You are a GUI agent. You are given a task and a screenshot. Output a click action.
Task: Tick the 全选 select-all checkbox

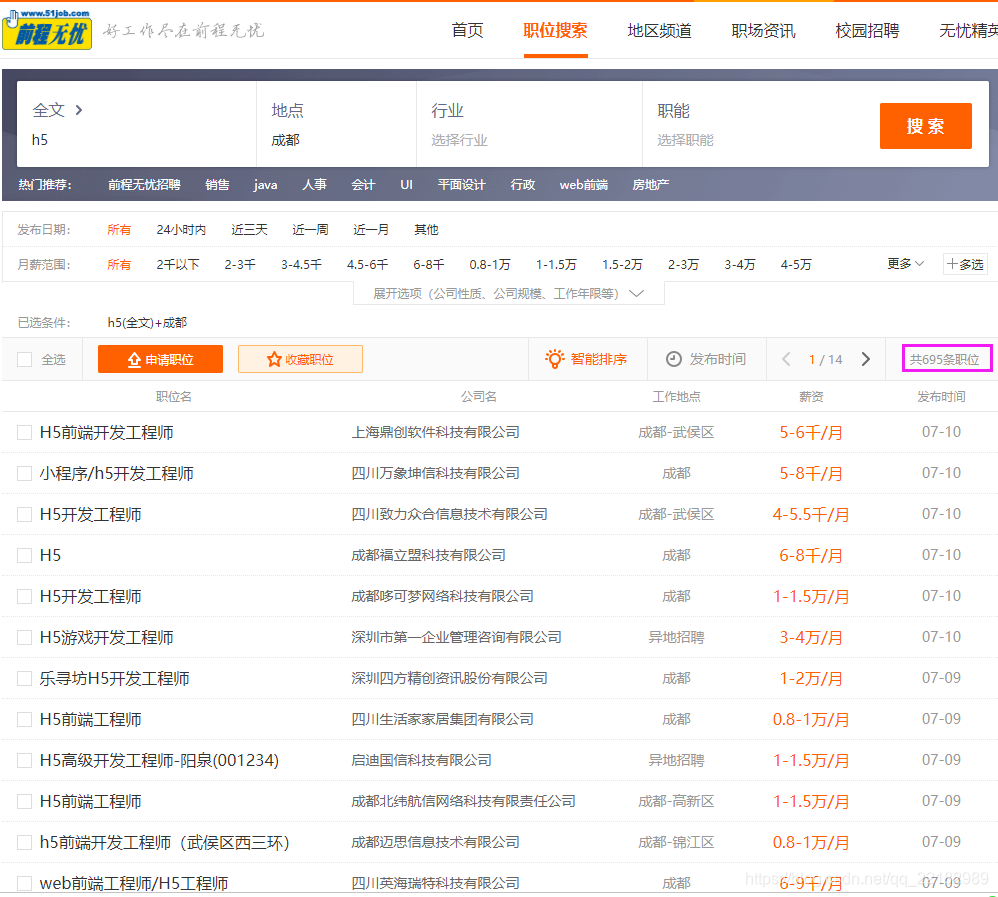pyautogui.click(x=25, y=360)
